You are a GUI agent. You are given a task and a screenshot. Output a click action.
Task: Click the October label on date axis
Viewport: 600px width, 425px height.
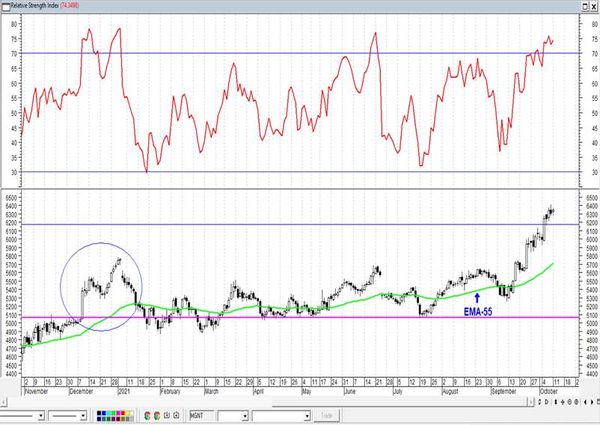[548, 391]
